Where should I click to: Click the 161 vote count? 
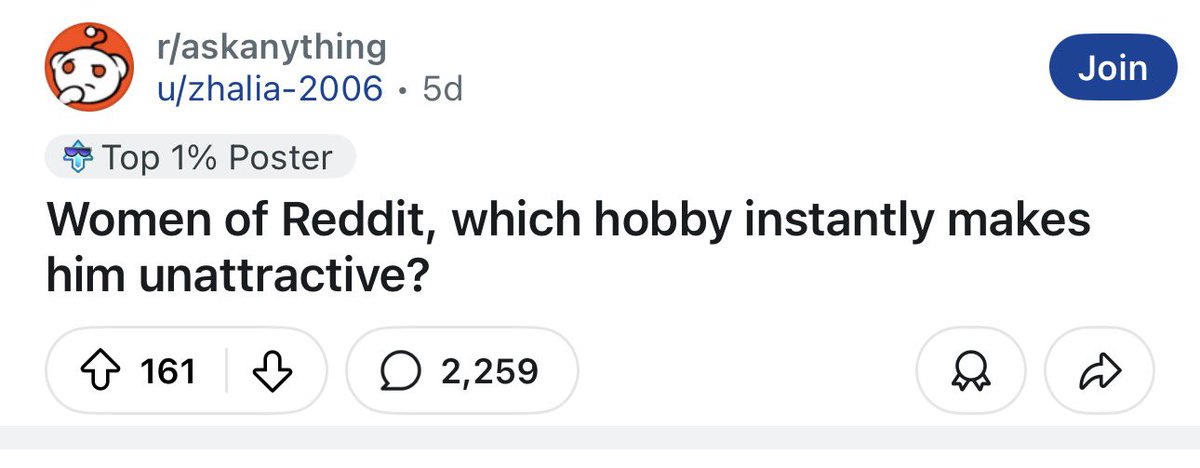coord(168,372)
